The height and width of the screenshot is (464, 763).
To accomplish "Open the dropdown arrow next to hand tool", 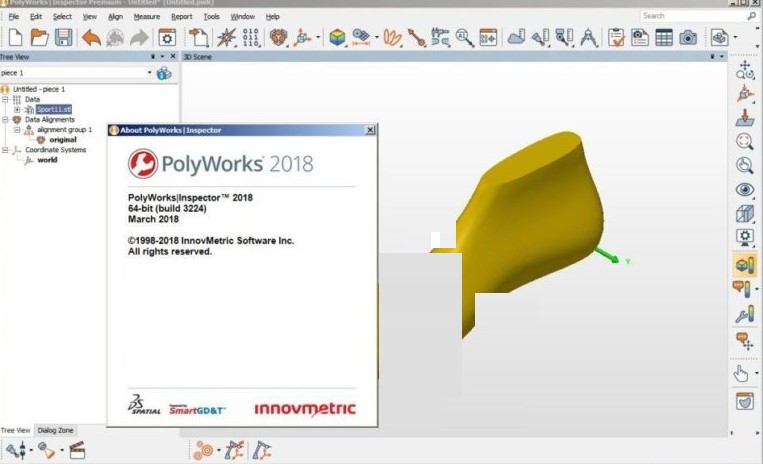I will (x=756, y=374).
